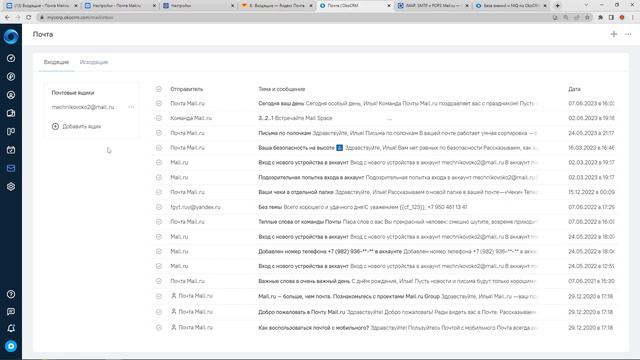Close the Яндекс Почта browser tab
Screen dimensions: 640x360
[311, 6]
